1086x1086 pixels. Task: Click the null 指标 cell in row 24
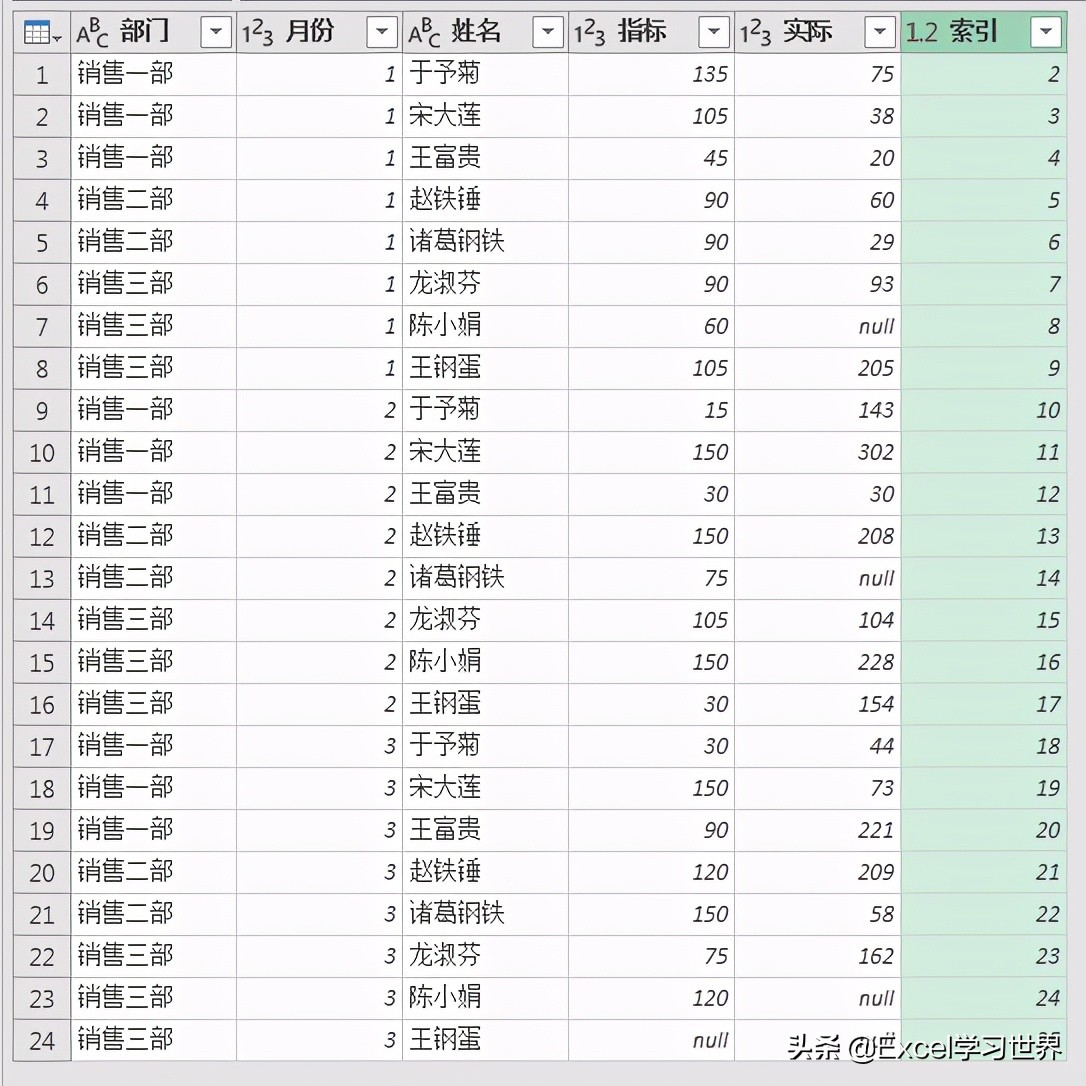(x=652, y=1041)
